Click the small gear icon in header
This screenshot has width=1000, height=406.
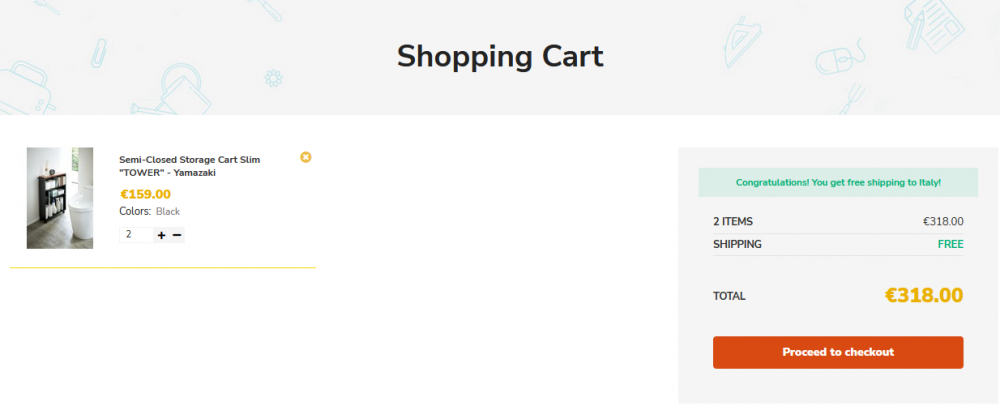coord(273,77)
